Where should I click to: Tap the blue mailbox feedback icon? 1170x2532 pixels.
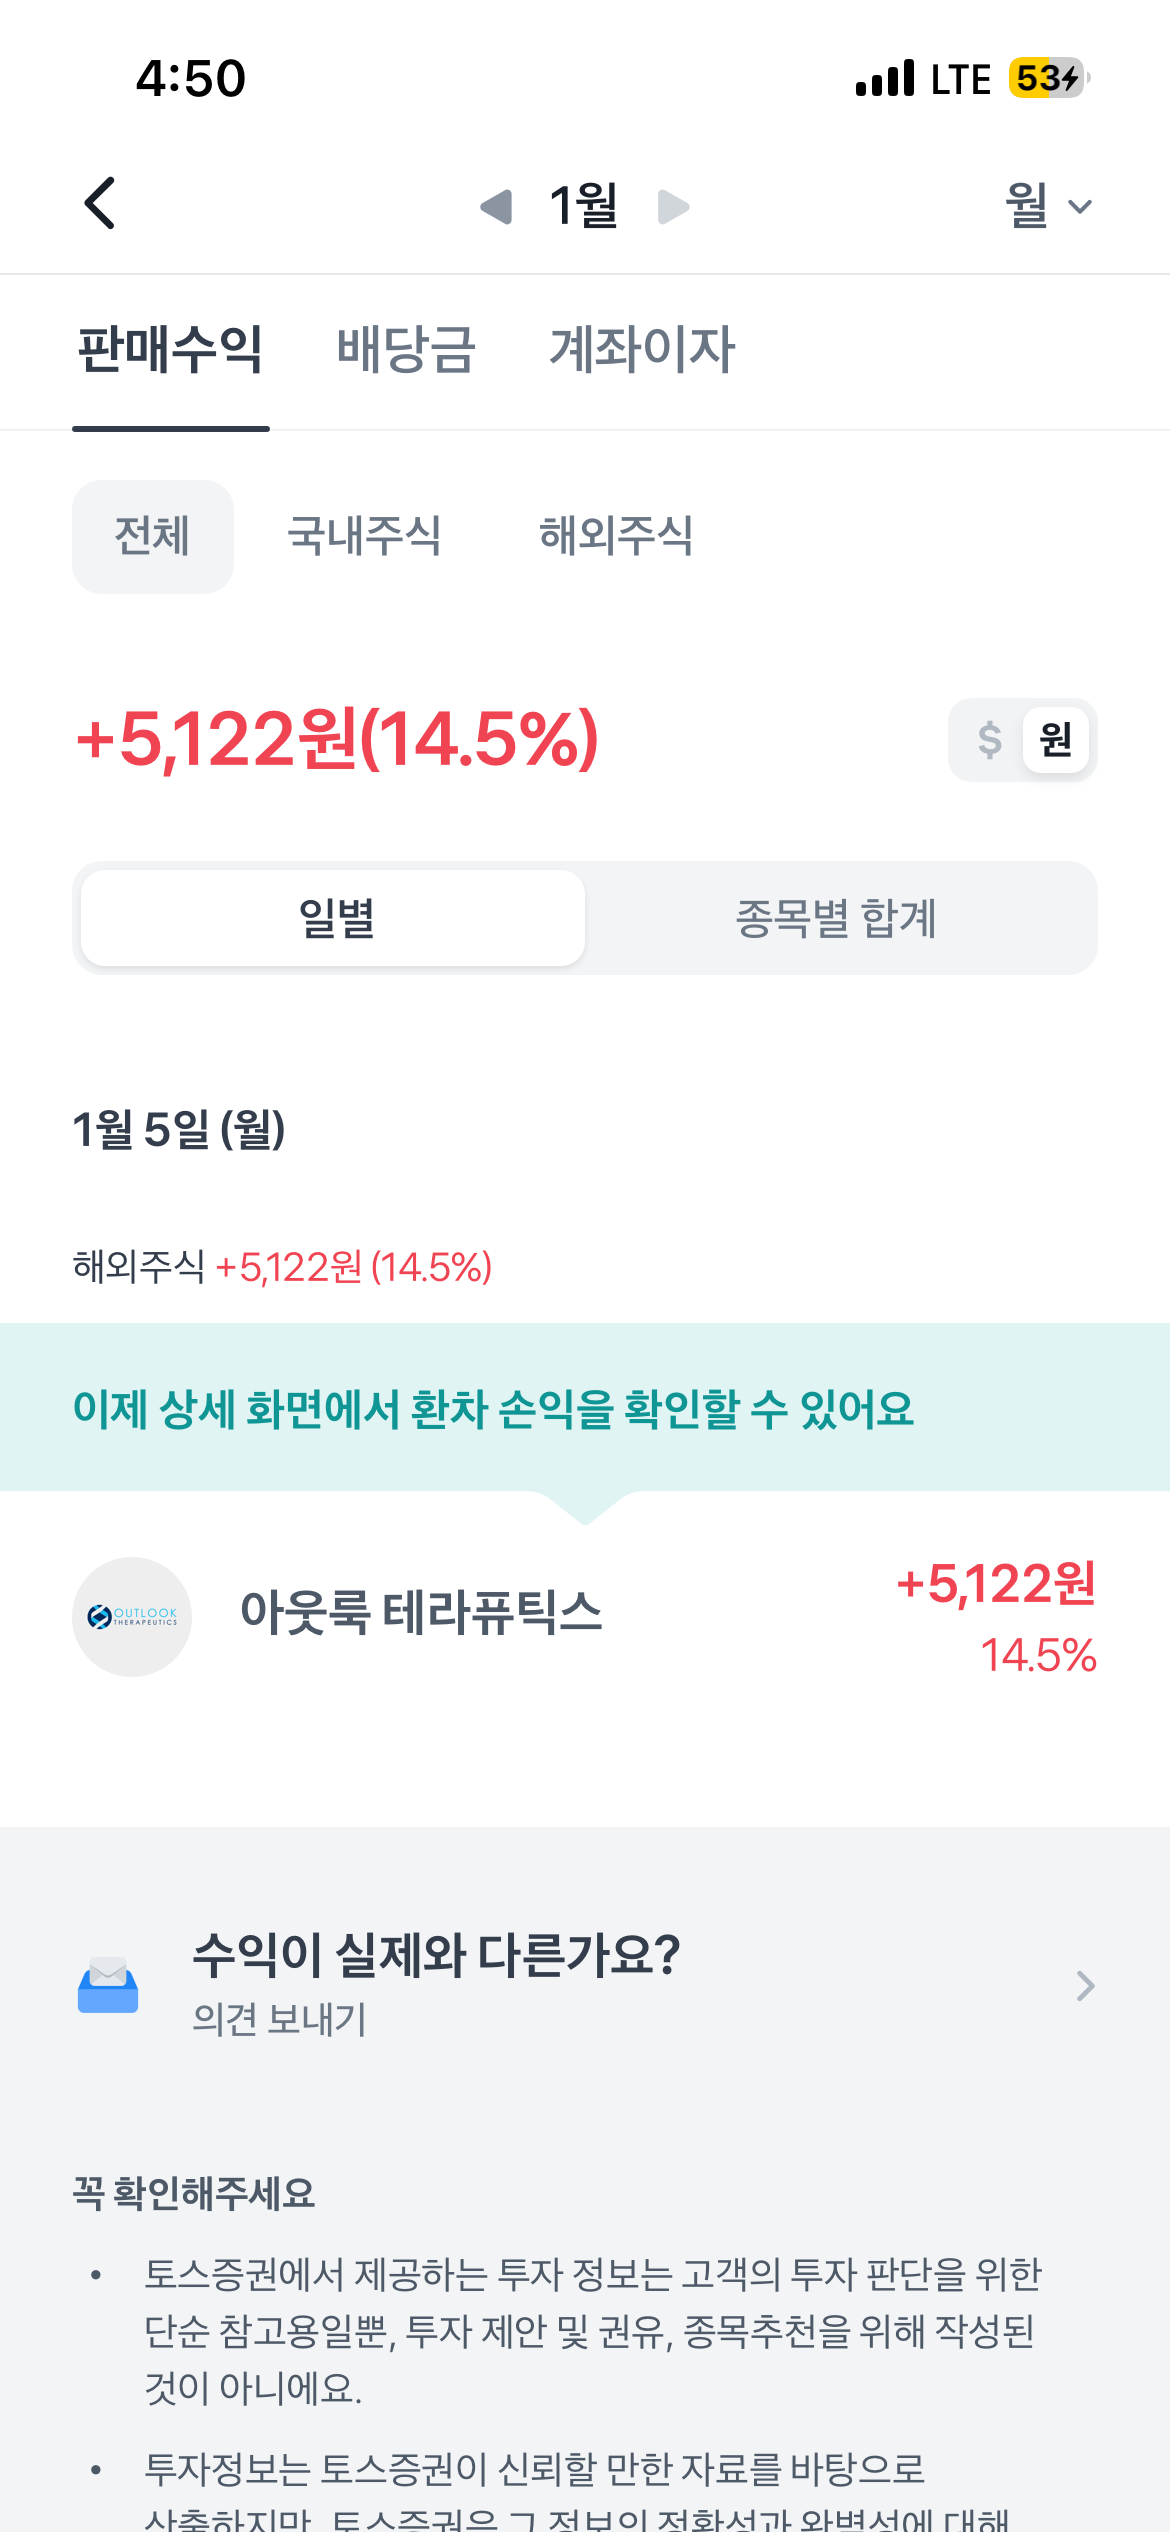click(x=108, y=1985)
